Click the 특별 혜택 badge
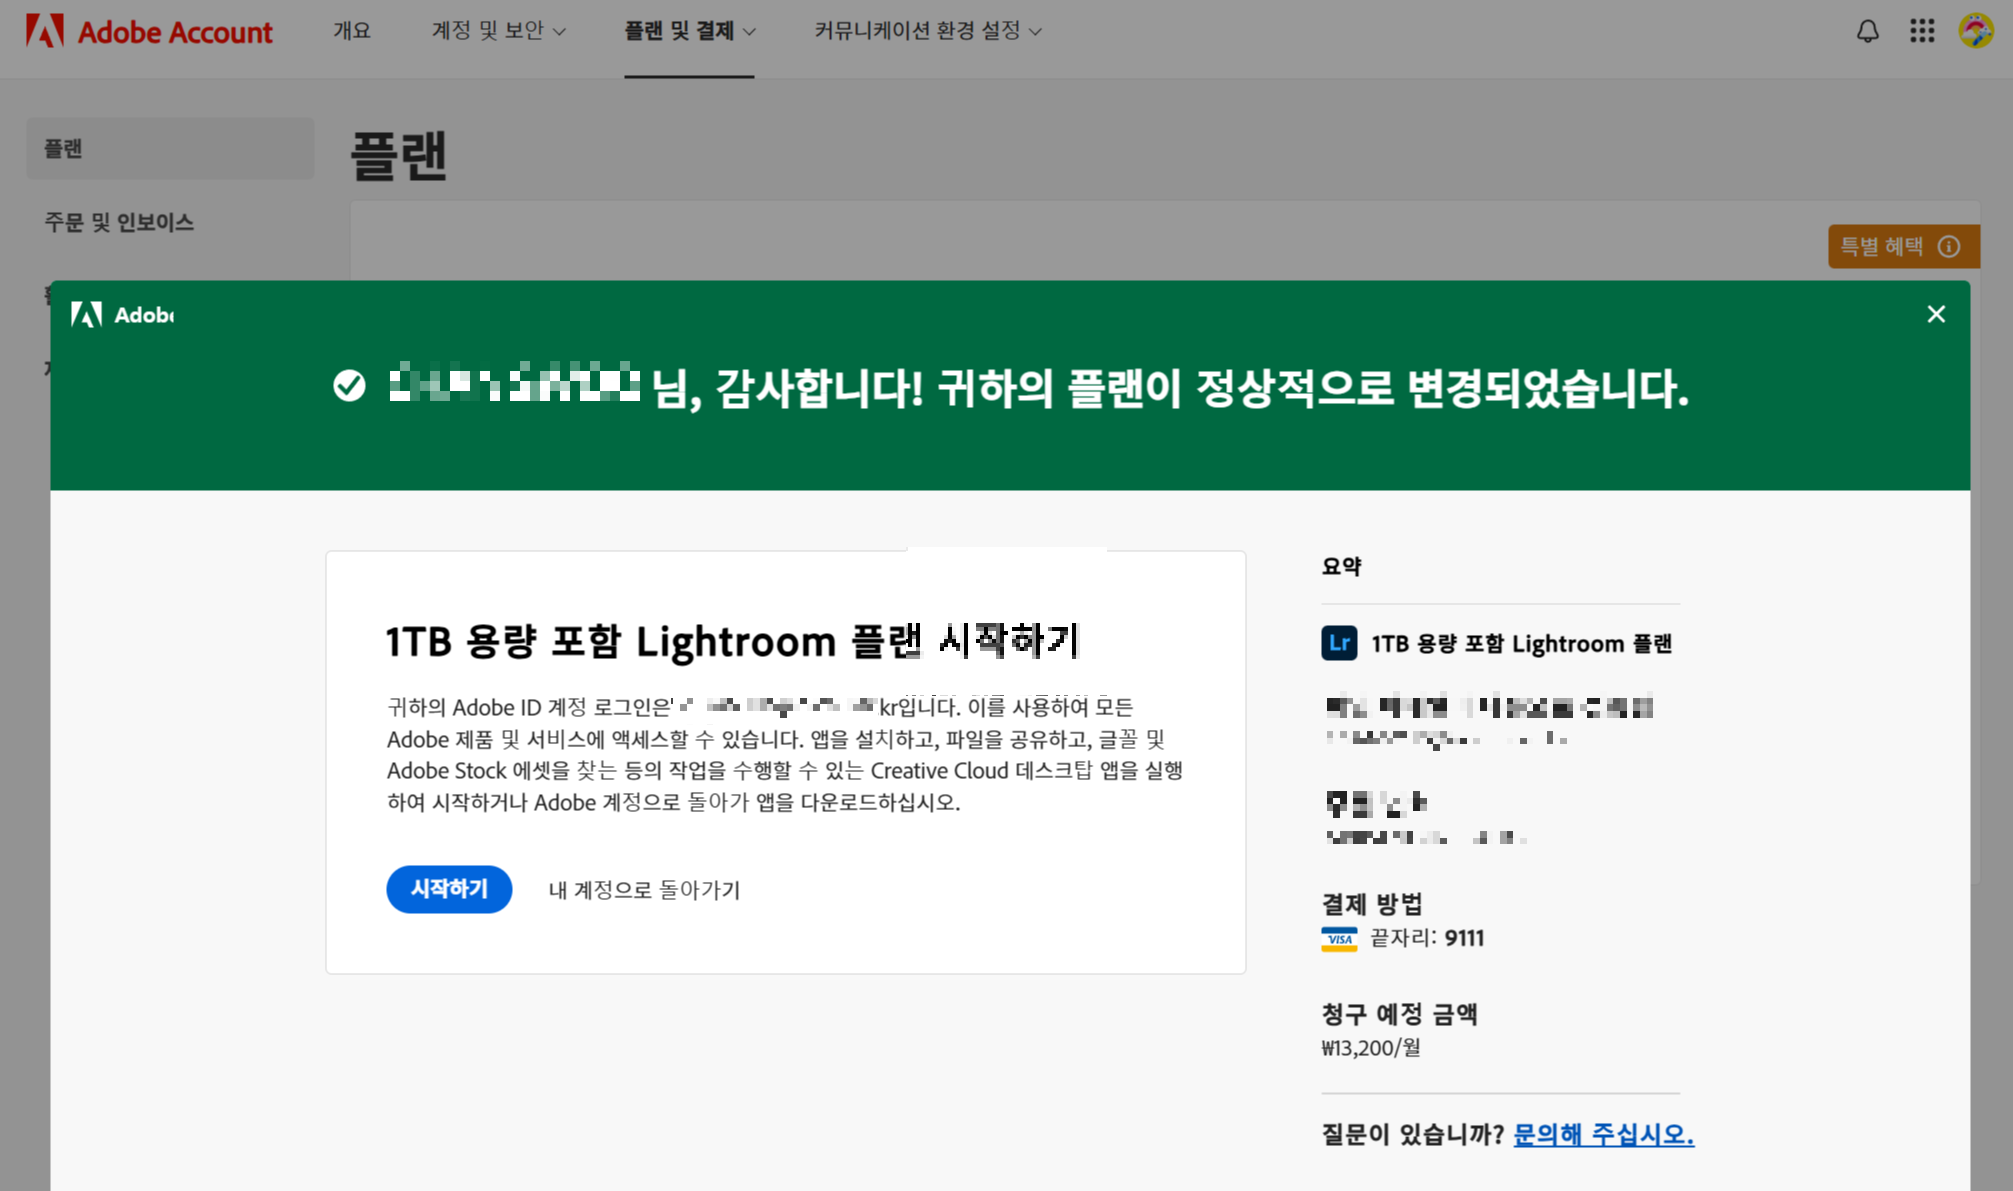The width and height of the screenshot is (2013, 1191). pyautogui.click(x=1882, y=247)
